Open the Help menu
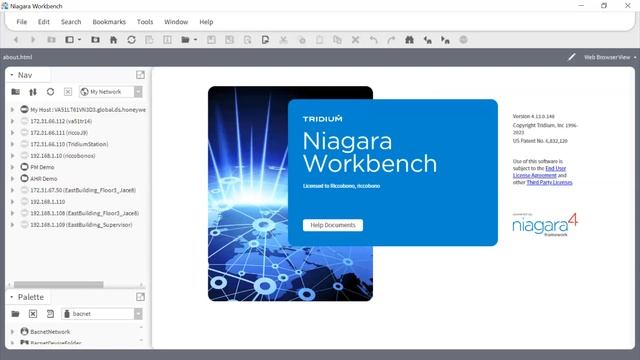This screenshot has height=360, width=640. (206, 22)
